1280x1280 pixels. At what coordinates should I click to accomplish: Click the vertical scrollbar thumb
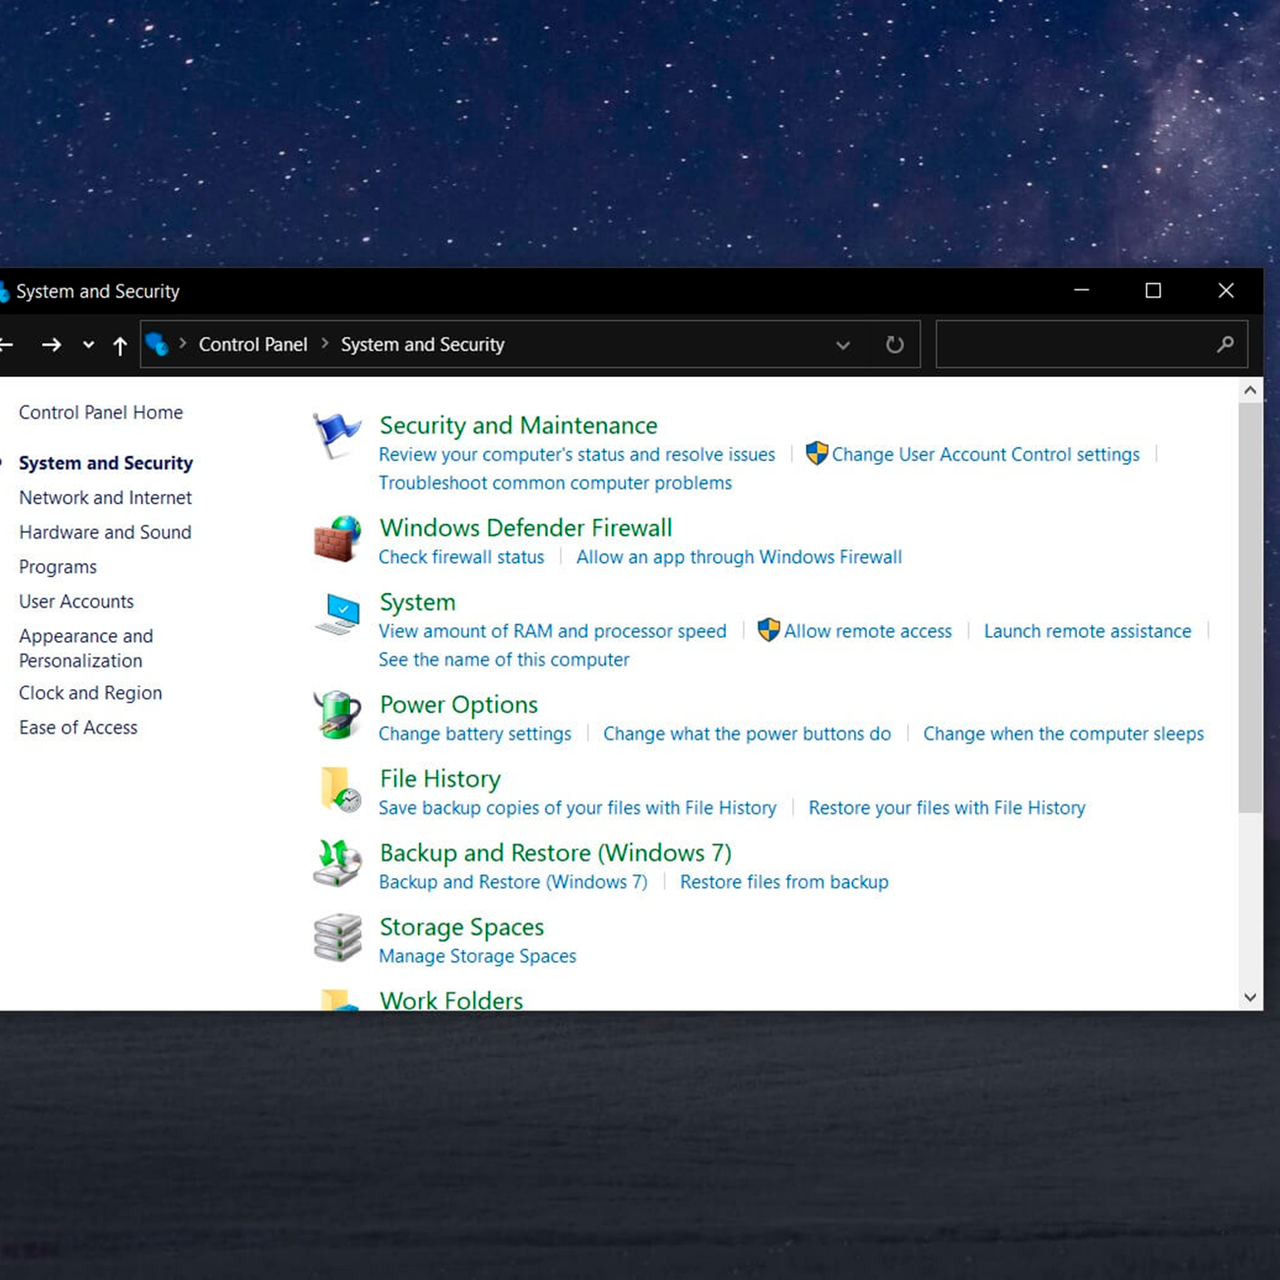[x=1250, y=608]
